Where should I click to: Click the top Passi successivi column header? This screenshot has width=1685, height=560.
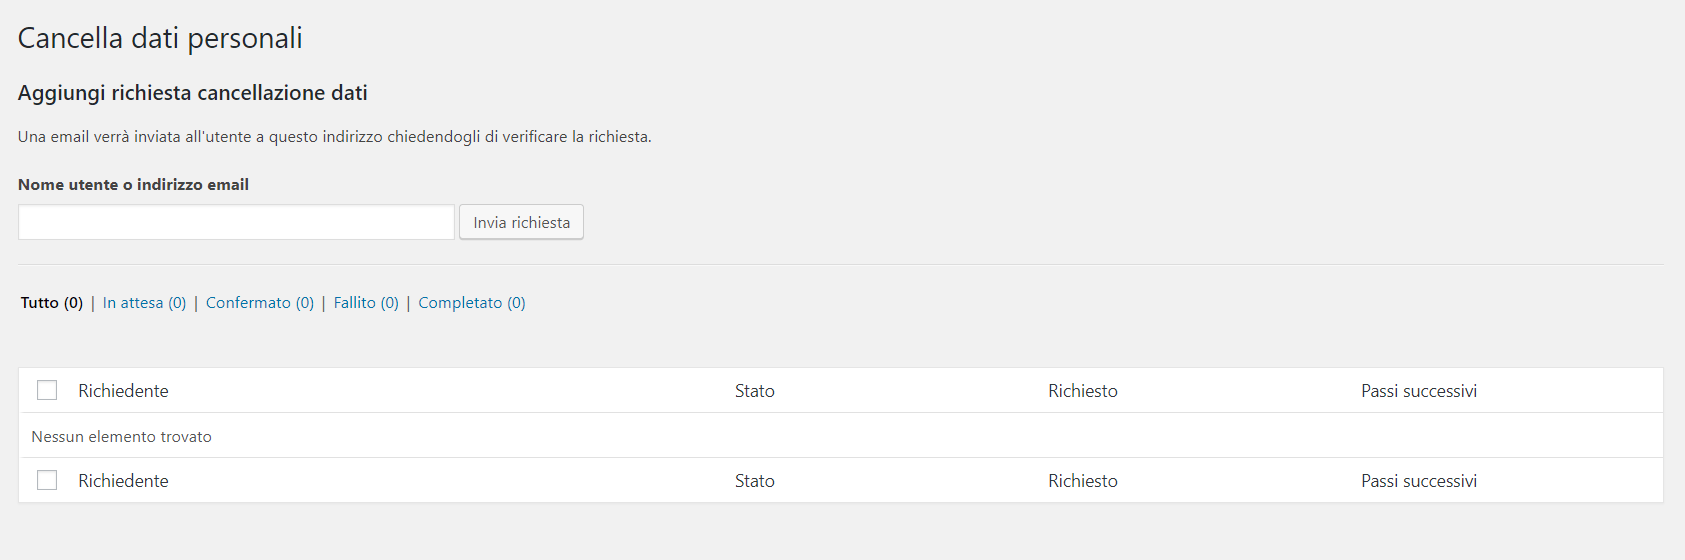tap(1419, 391)
